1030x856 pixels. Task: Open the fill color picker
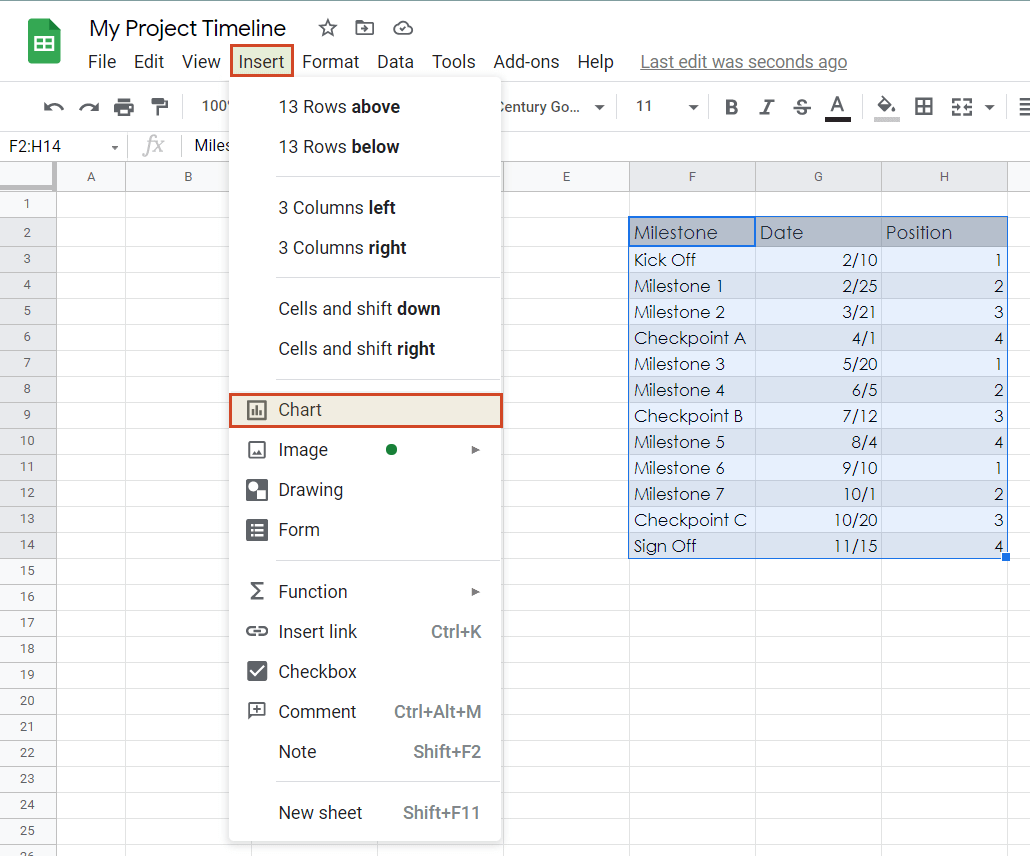[885, 107]
